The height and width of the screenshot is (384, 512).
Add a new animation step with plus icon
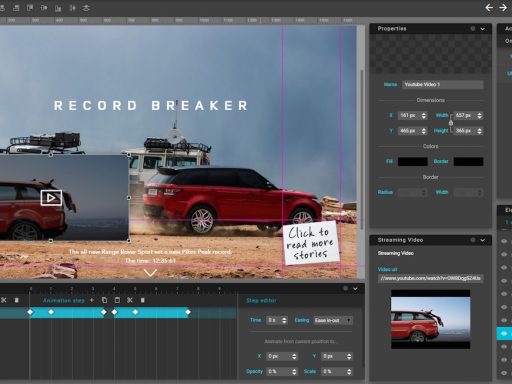click(x=92, y=300)
